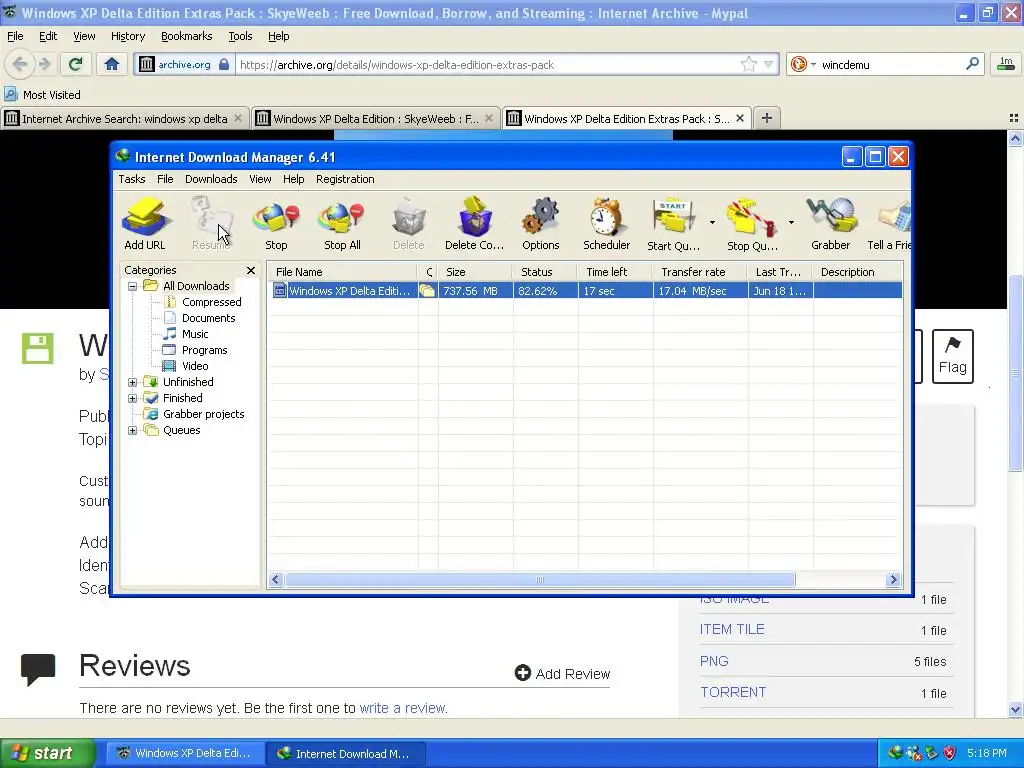The width and height of the screenshot is (1024, 768).
Task: Click browser Forward arrow
Action: click(45, 64)
